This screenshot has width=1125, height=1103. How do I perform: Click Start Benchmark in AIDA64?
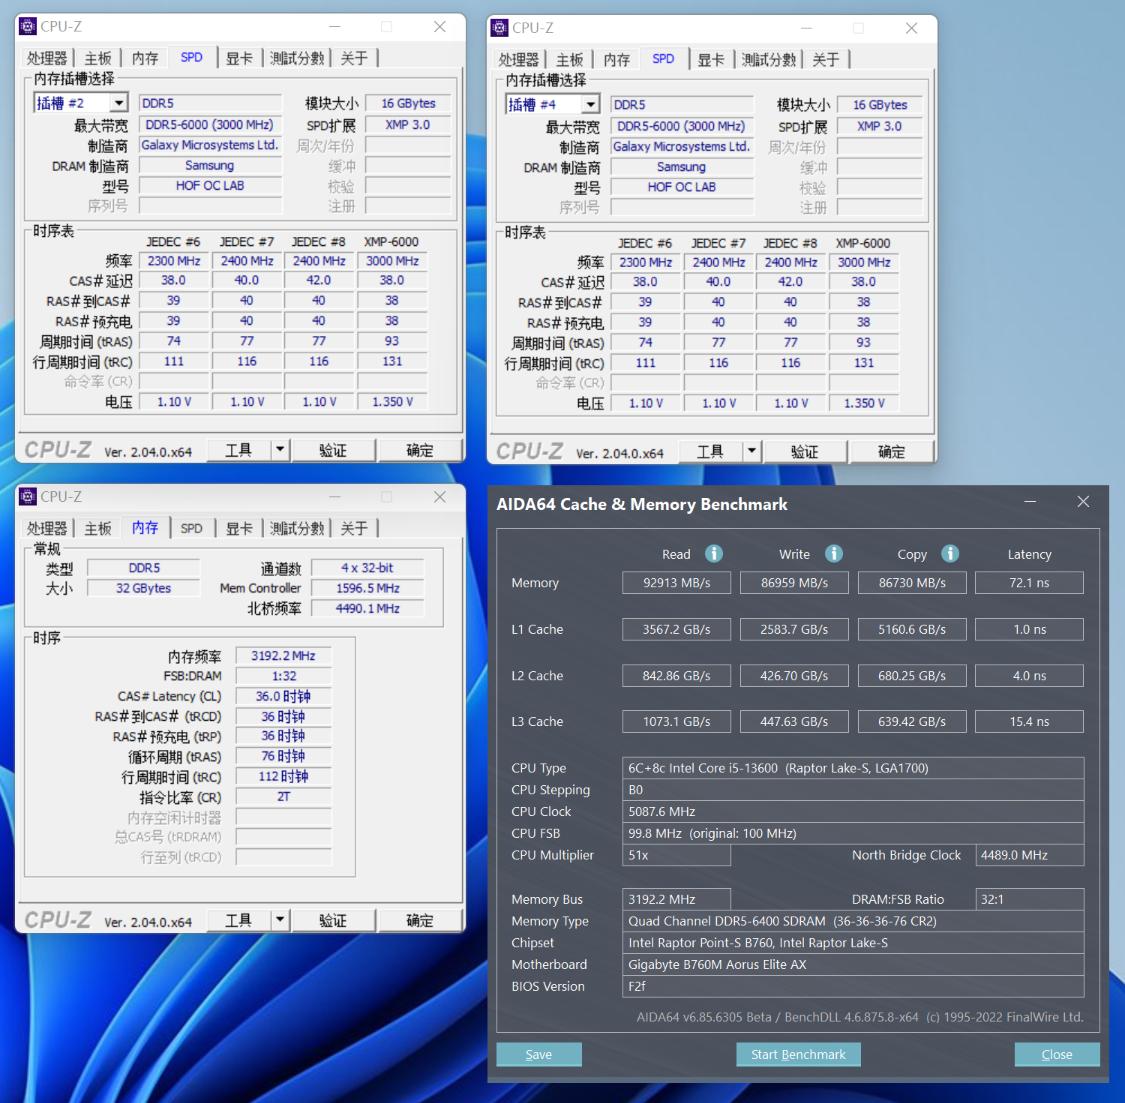click(798, 1054)
